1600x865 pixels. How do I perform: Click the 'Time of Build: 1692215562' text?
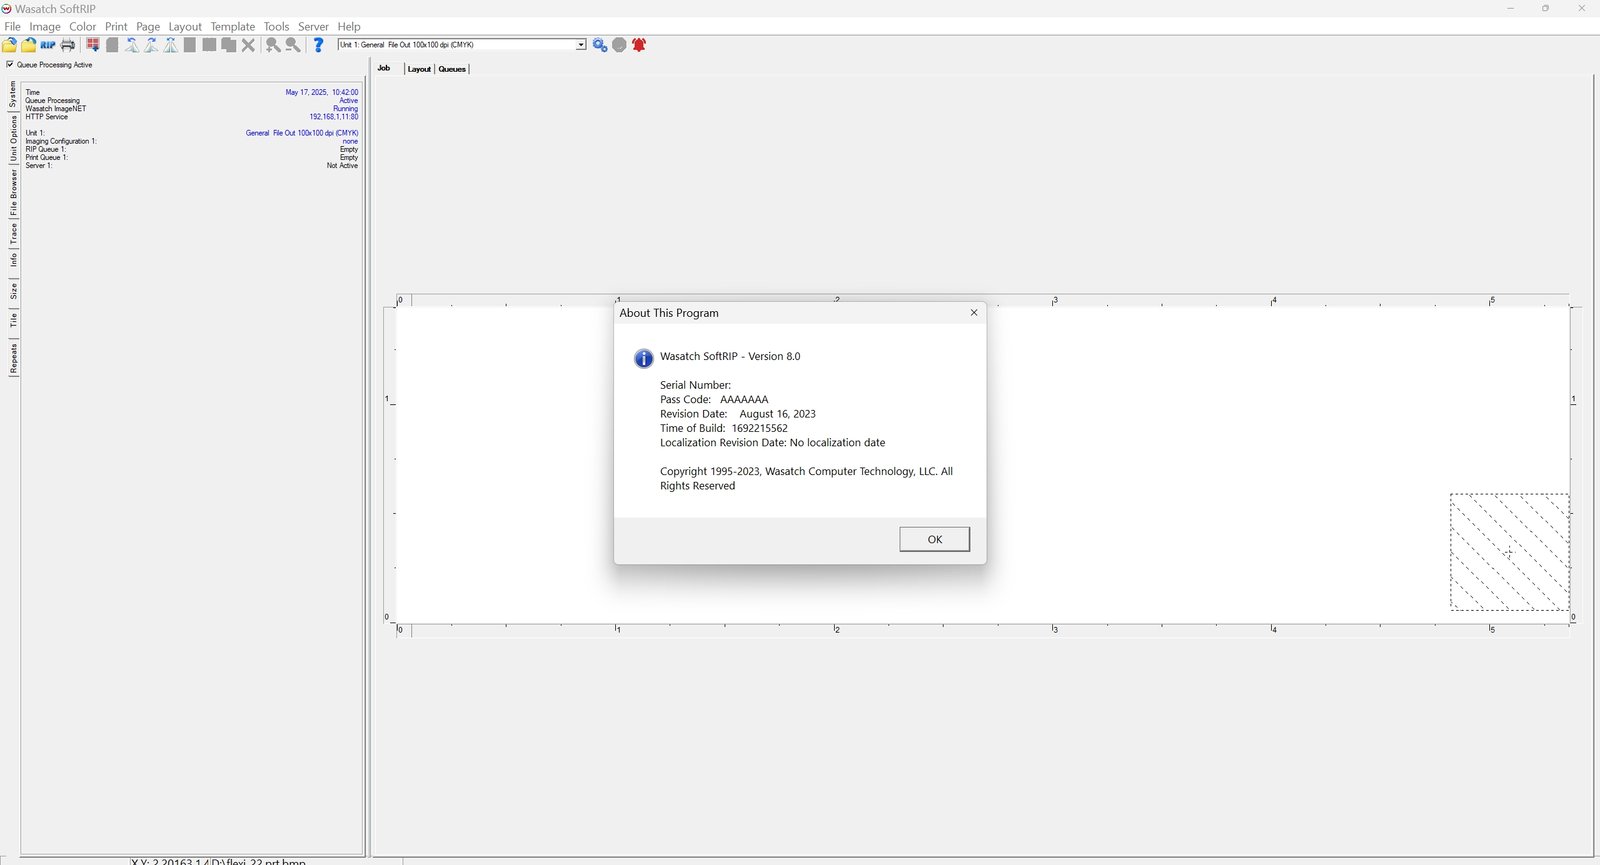[x=724, y=428]
